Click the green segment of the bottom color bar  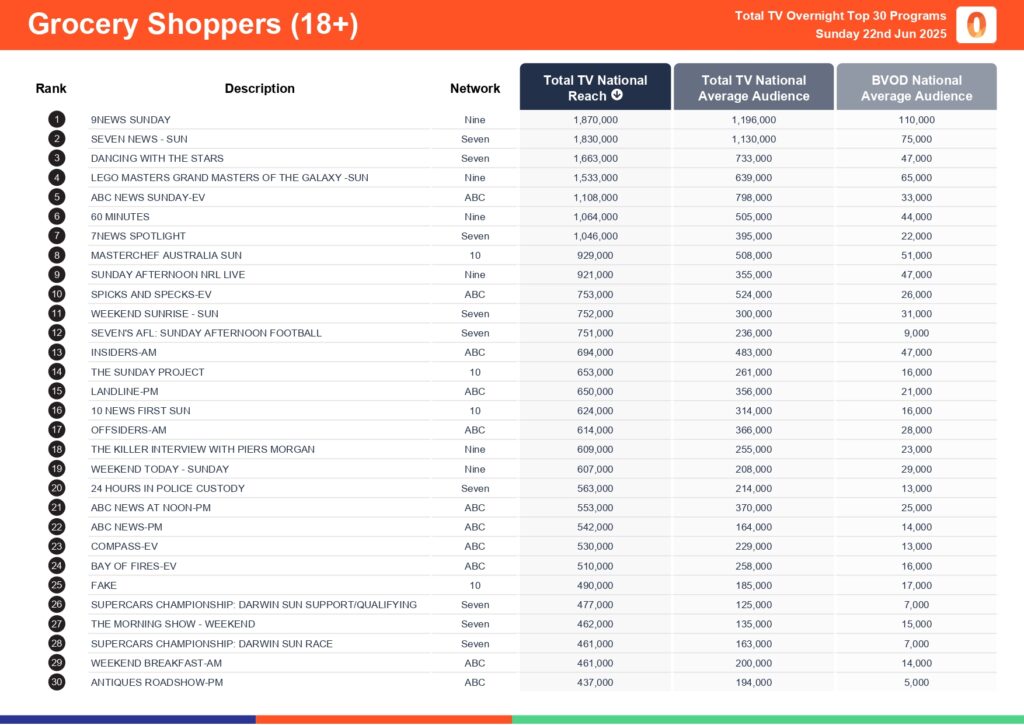(x=767, y=719)
